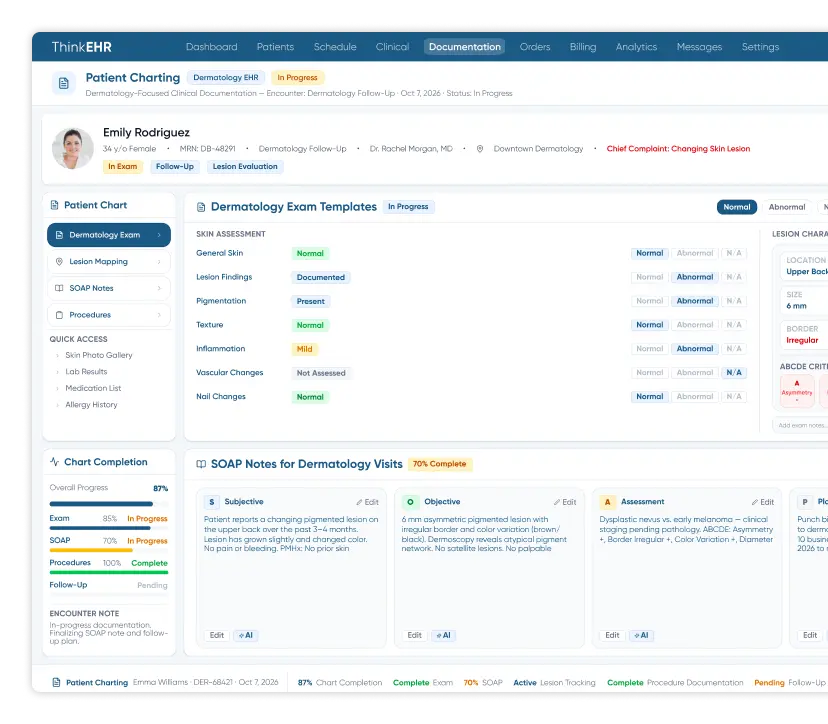Click the pencil Edit icon on Assessment card
The image size is (828, 724).
point(755,502)
